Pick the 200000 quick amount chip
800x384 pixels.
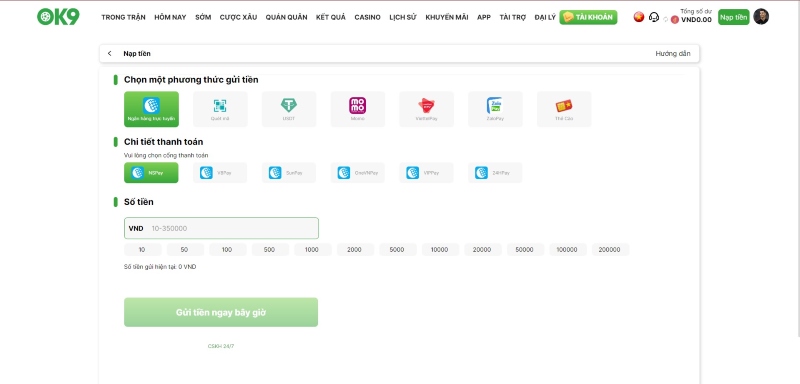[610, 250]
